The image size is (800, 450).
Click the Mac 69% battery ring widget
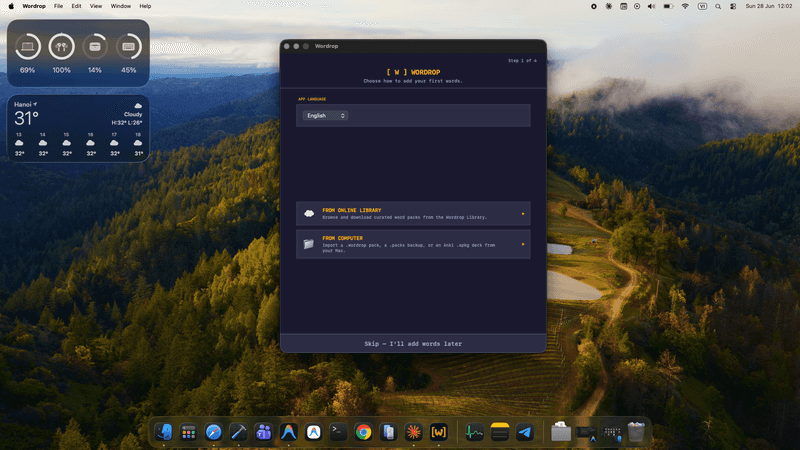tap(28, 47)
